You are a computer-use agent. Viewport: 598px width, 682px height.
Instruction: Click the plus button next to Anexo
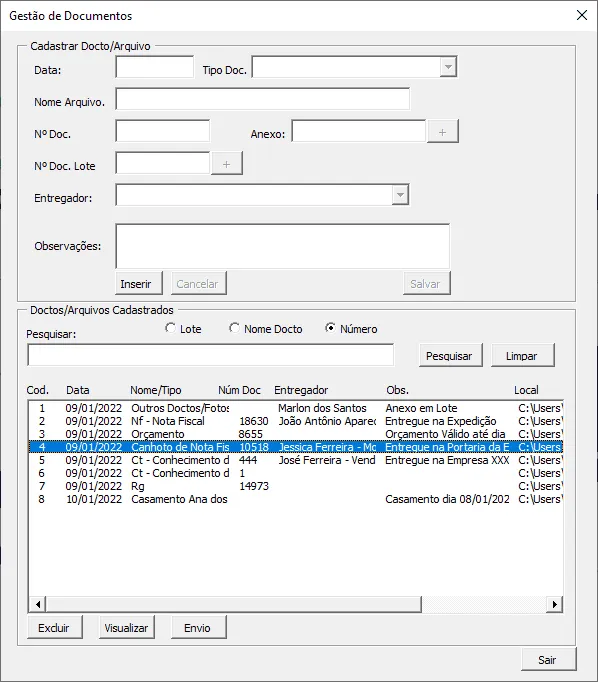click(x=442, y=132)
